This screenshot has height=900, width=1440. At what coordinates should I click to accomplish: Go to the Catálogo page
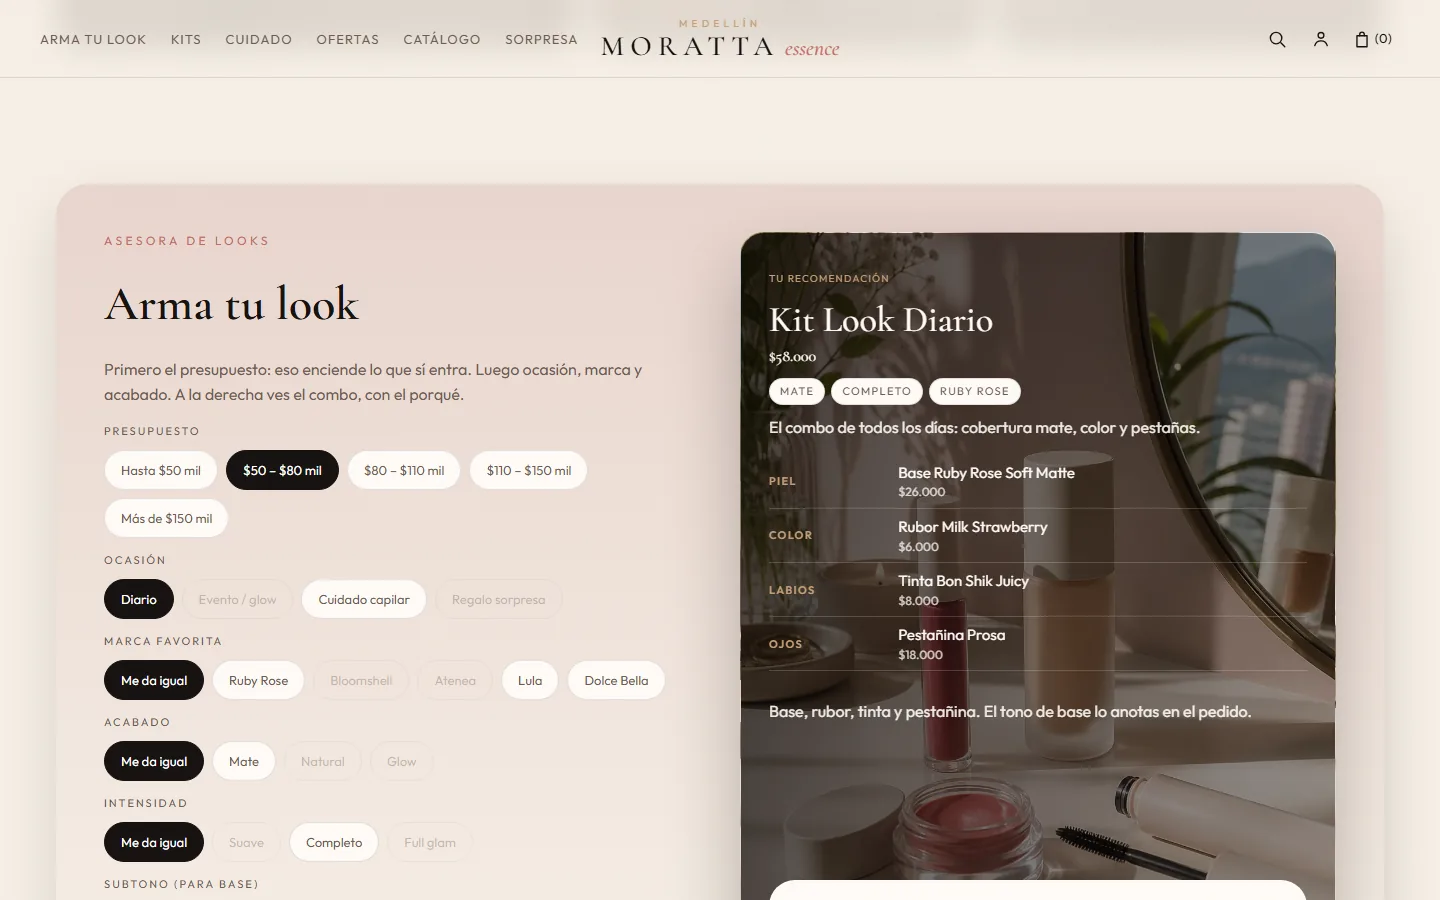pos(442,40)
